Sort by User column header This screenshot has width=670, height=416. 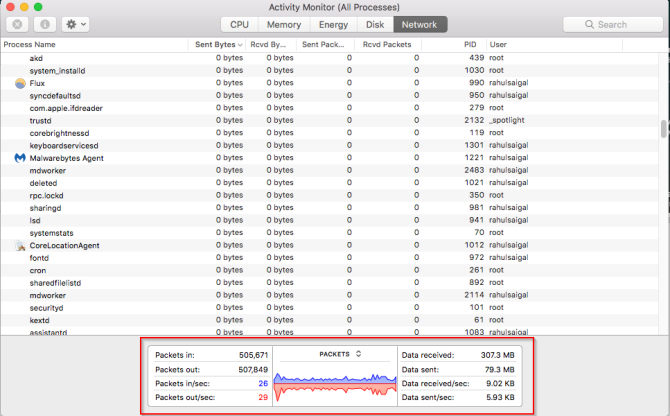point(555,44)
